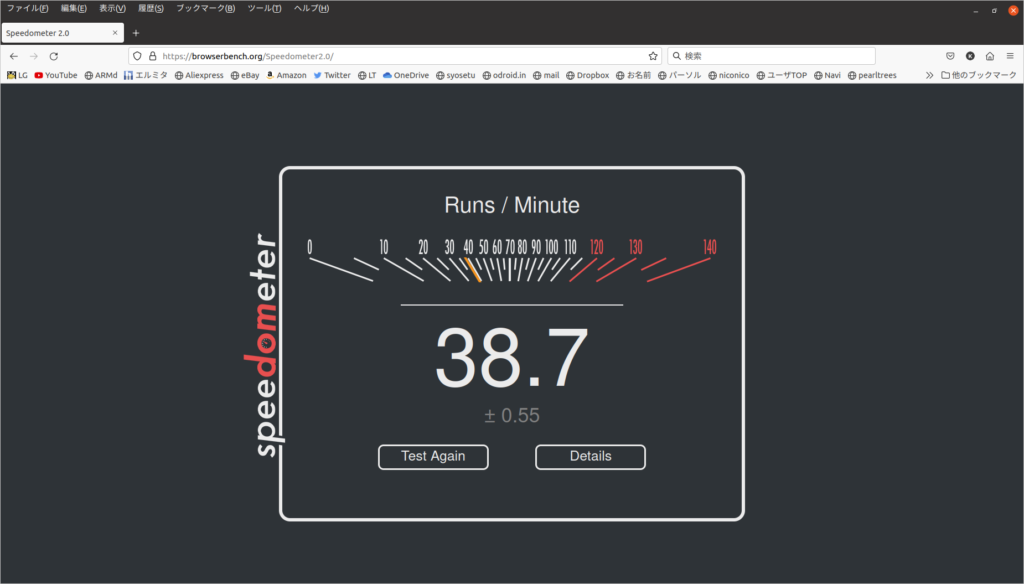View site security via padlock icon
The image size is (1024, 584).
tap(153, 56)
